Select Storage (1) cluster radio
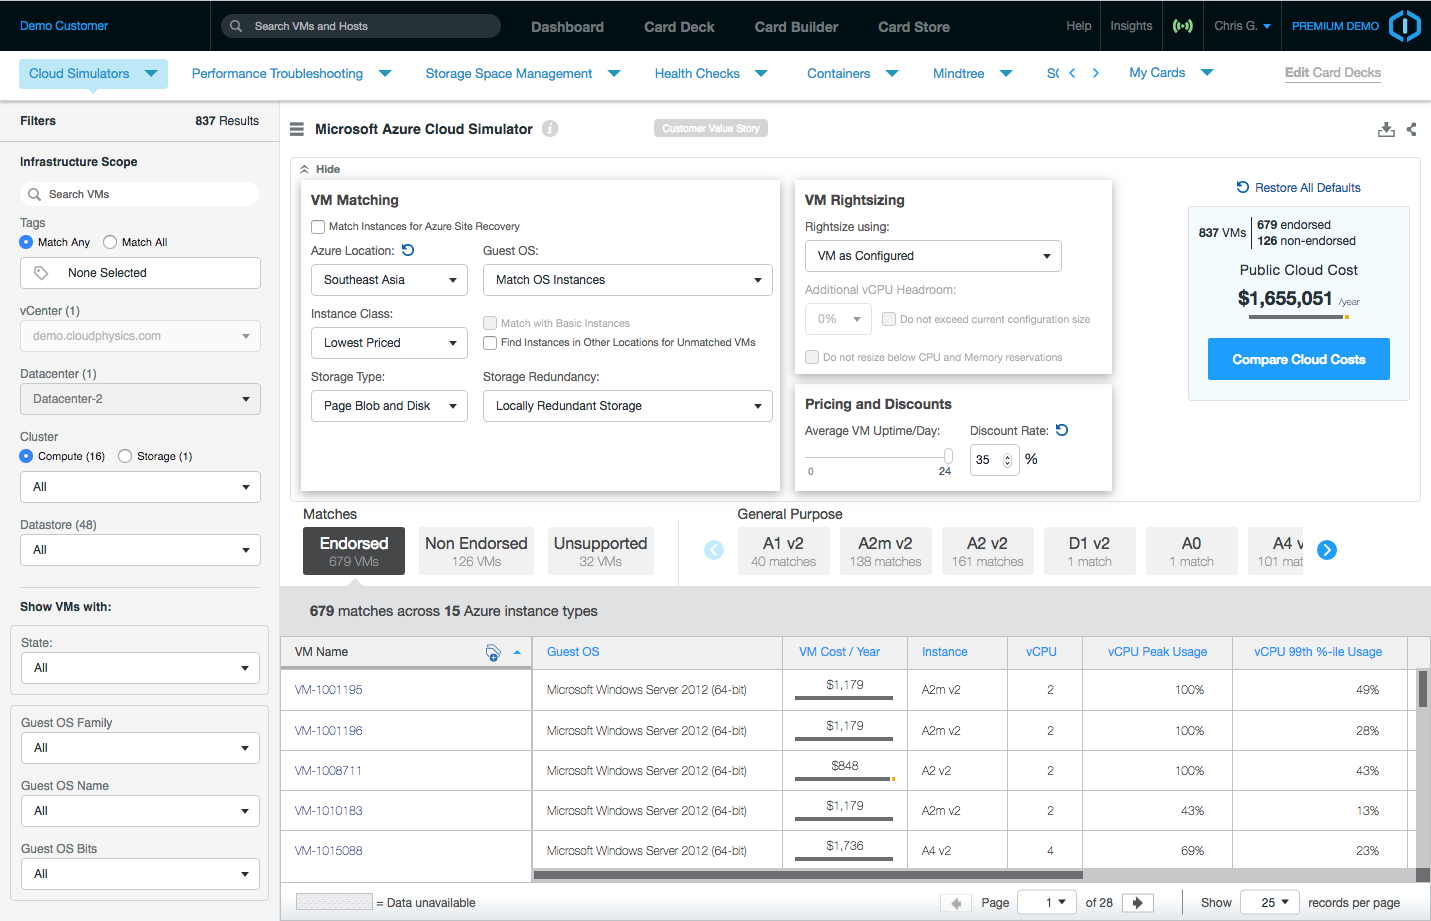 125,456
